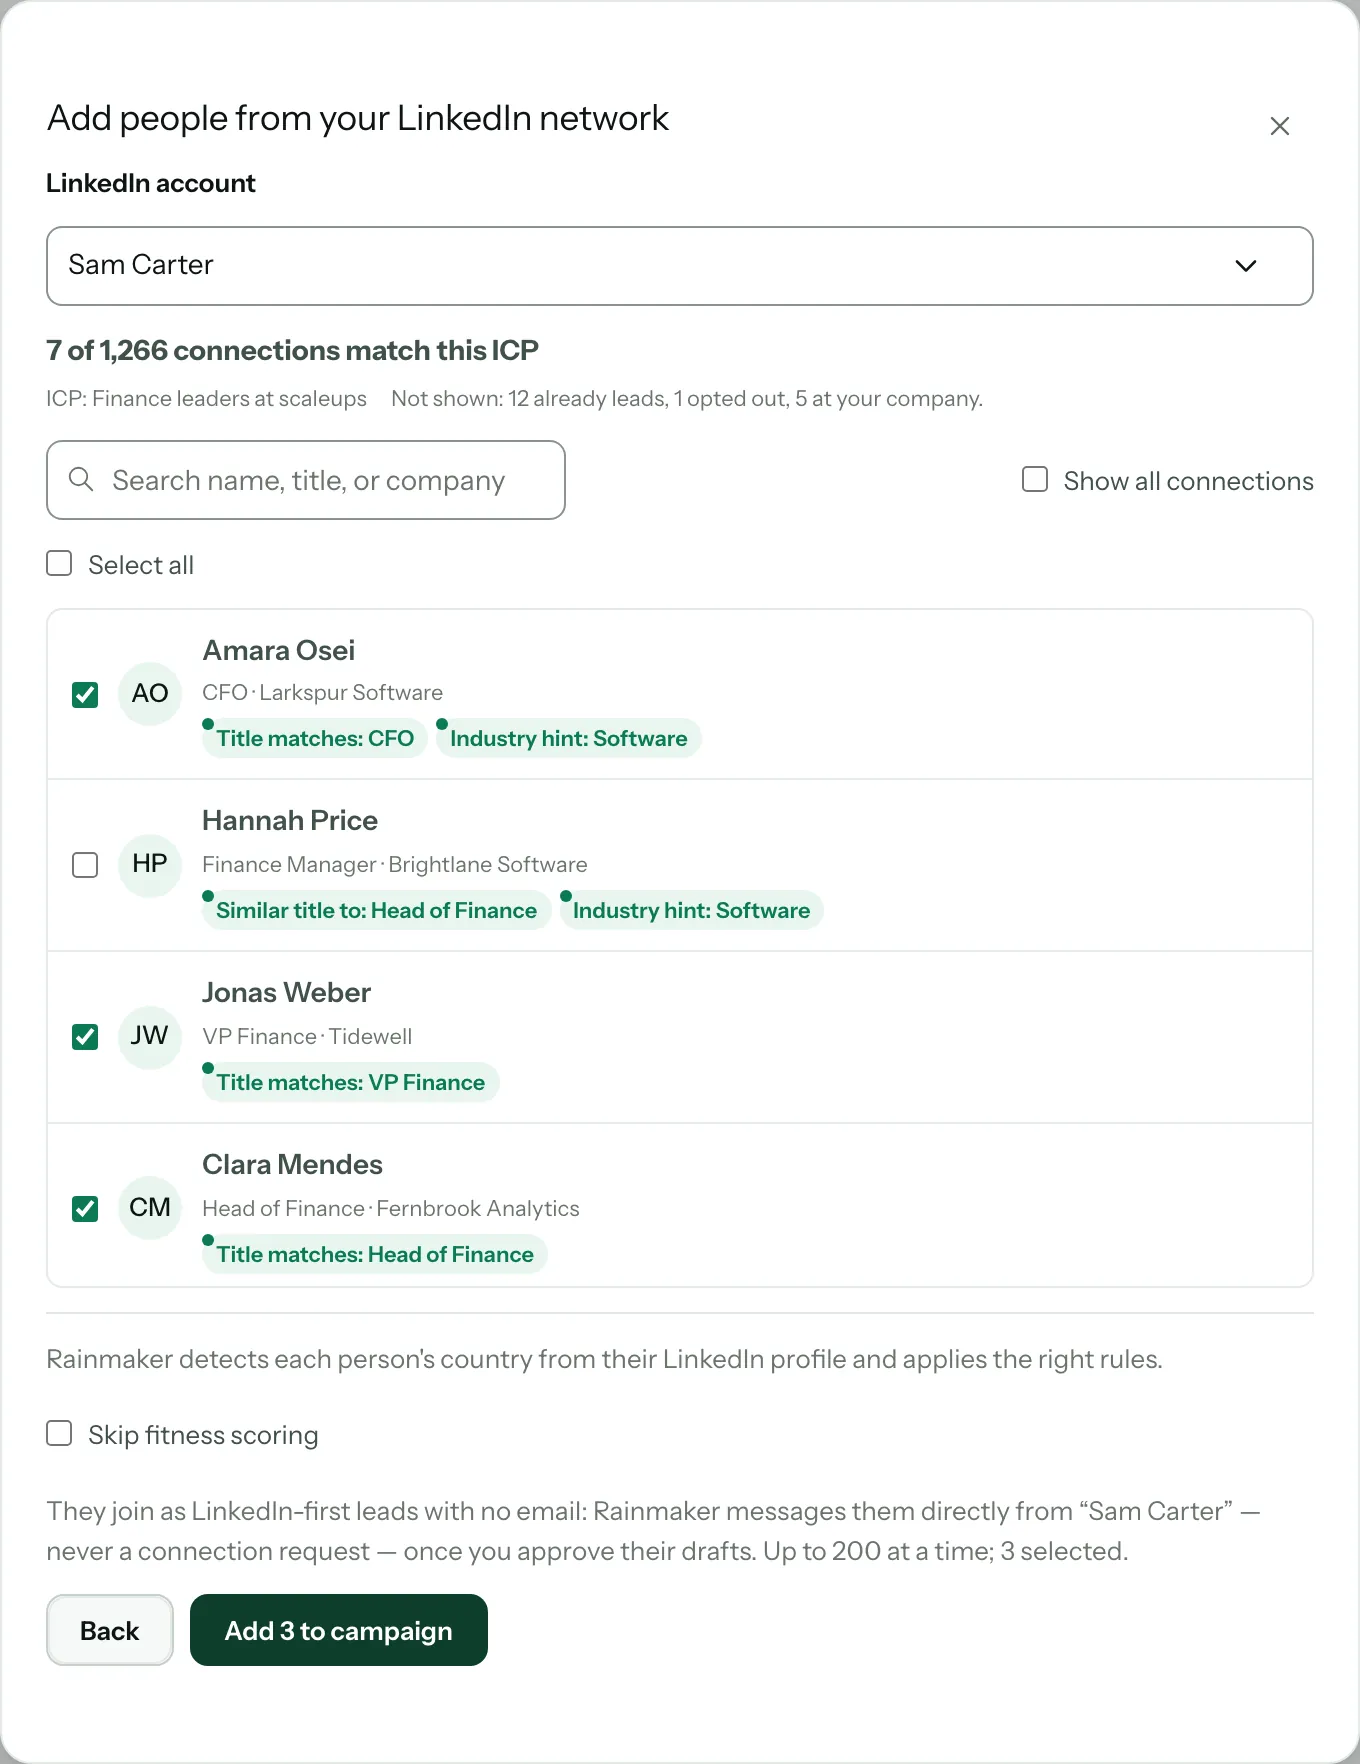The height and width of the screenshot is (1764, 1360).
Task: Click "VP Finance · Tidewell" subtitle
Action: click(x=308, y=1037)
